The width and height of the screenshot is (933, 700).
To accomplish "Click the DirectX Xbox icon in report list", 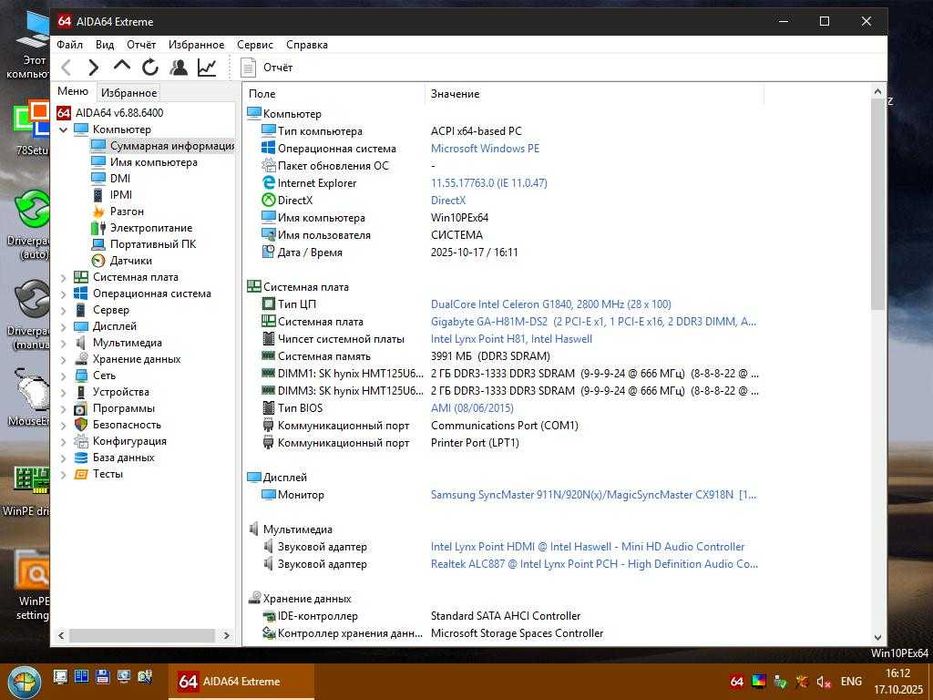I will pos(268,200).
